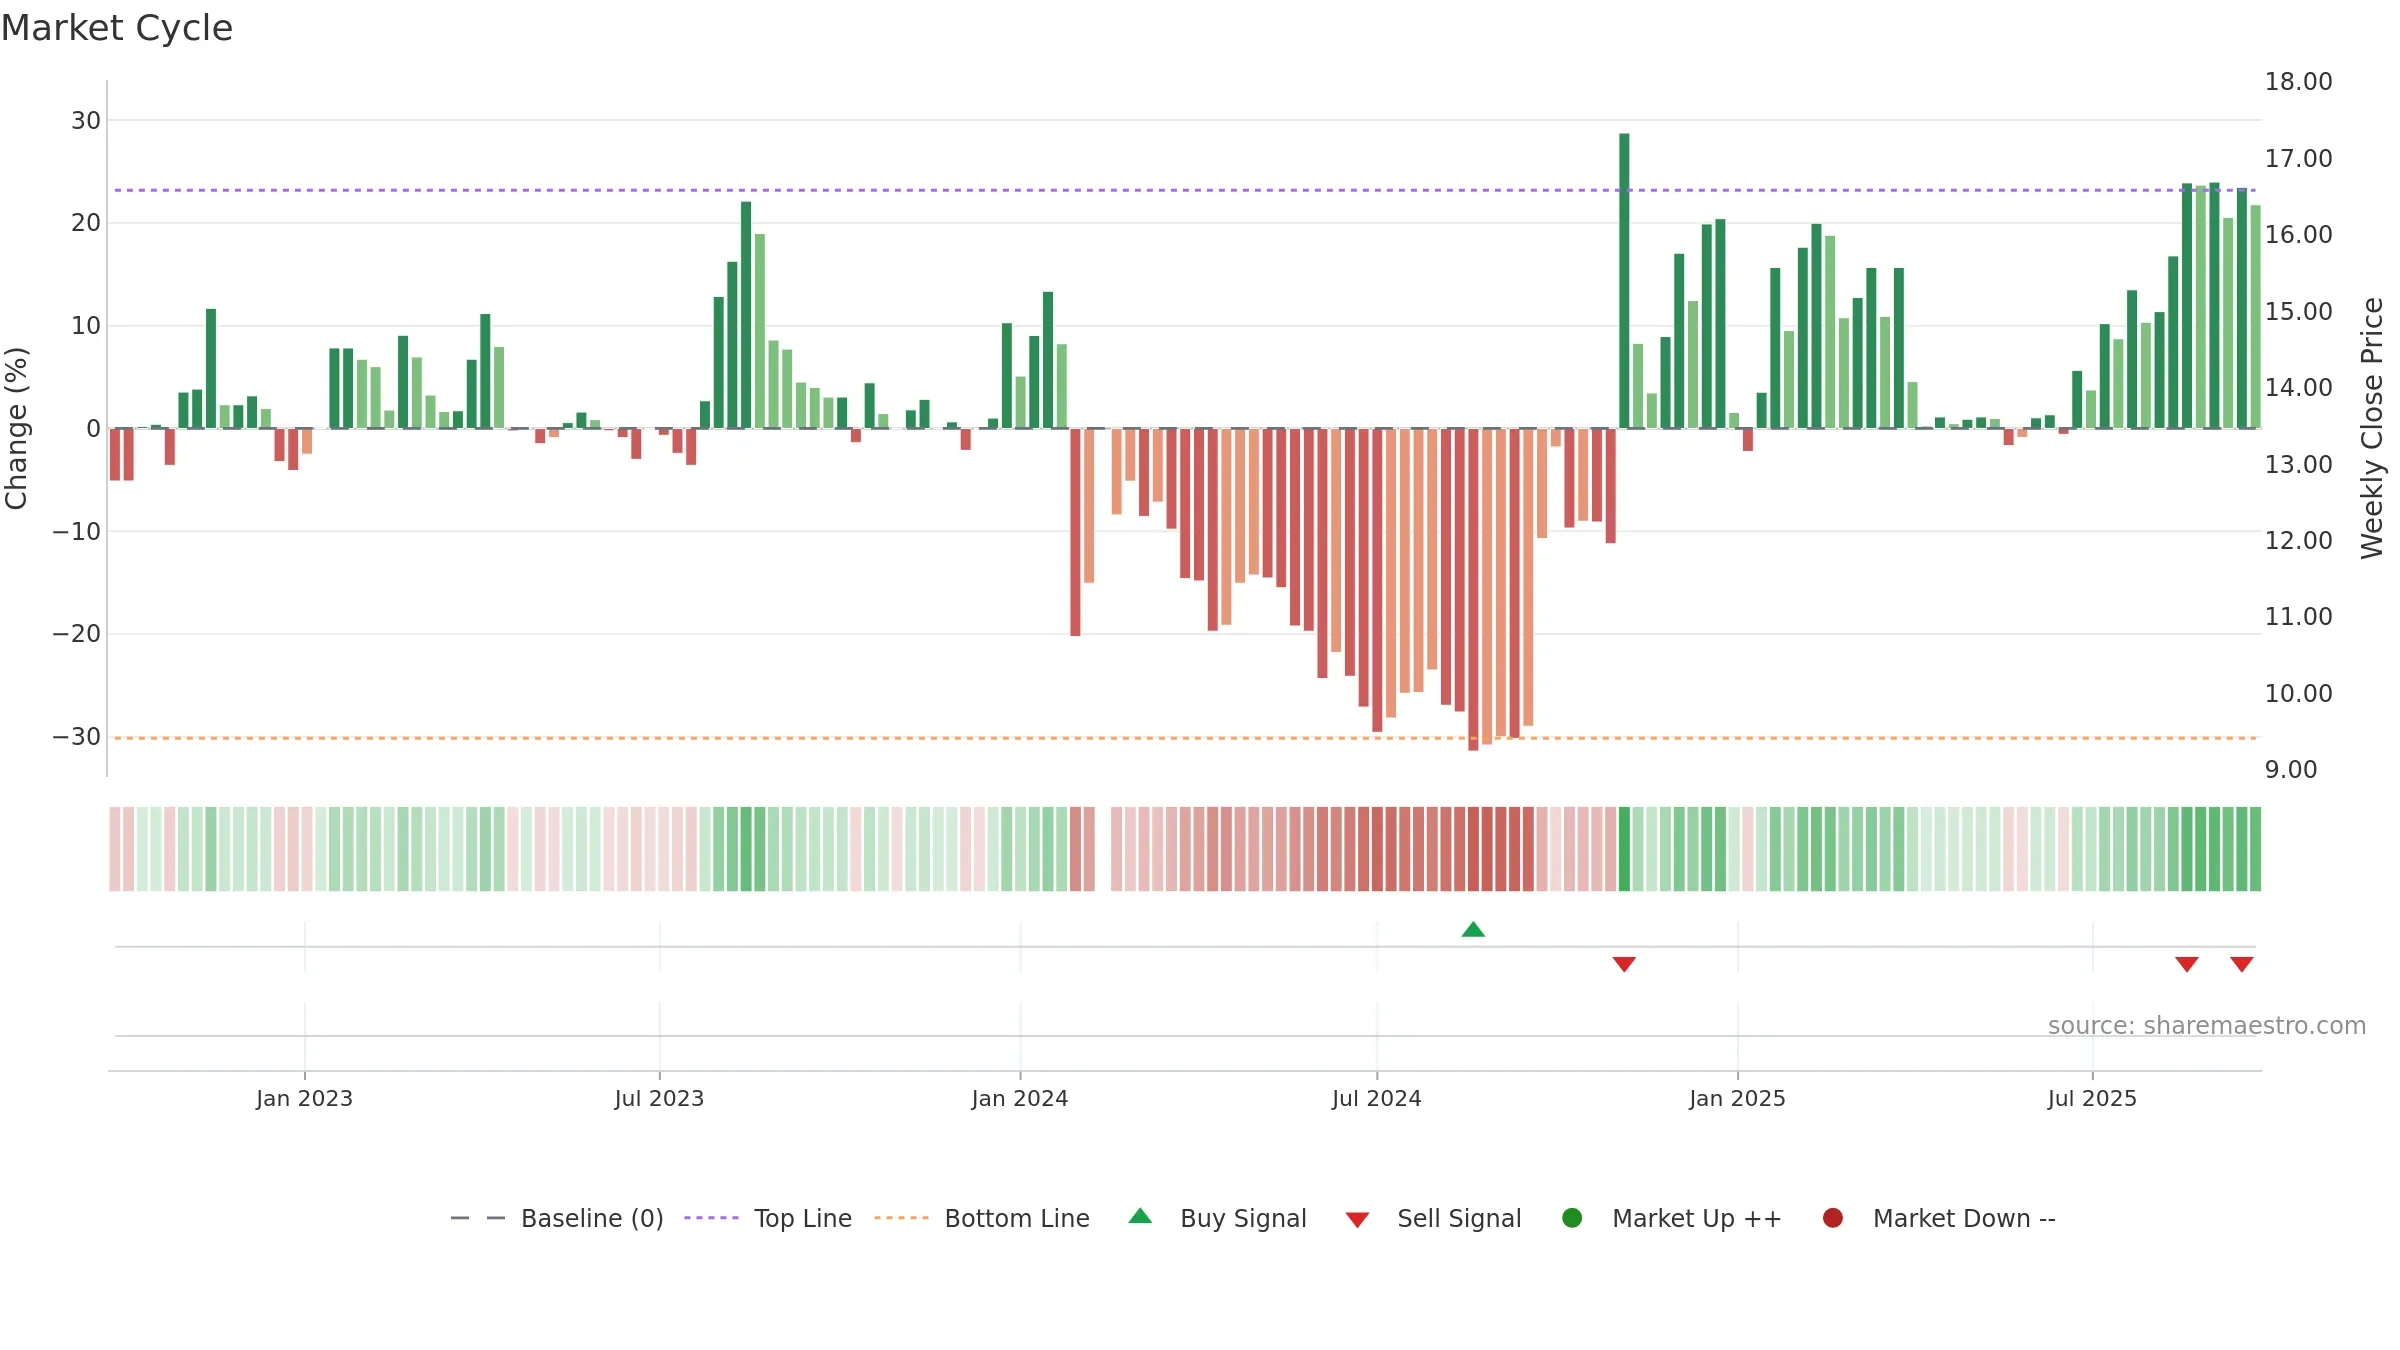Click the tallest green bar near Nov 2024

[1624, 281]
